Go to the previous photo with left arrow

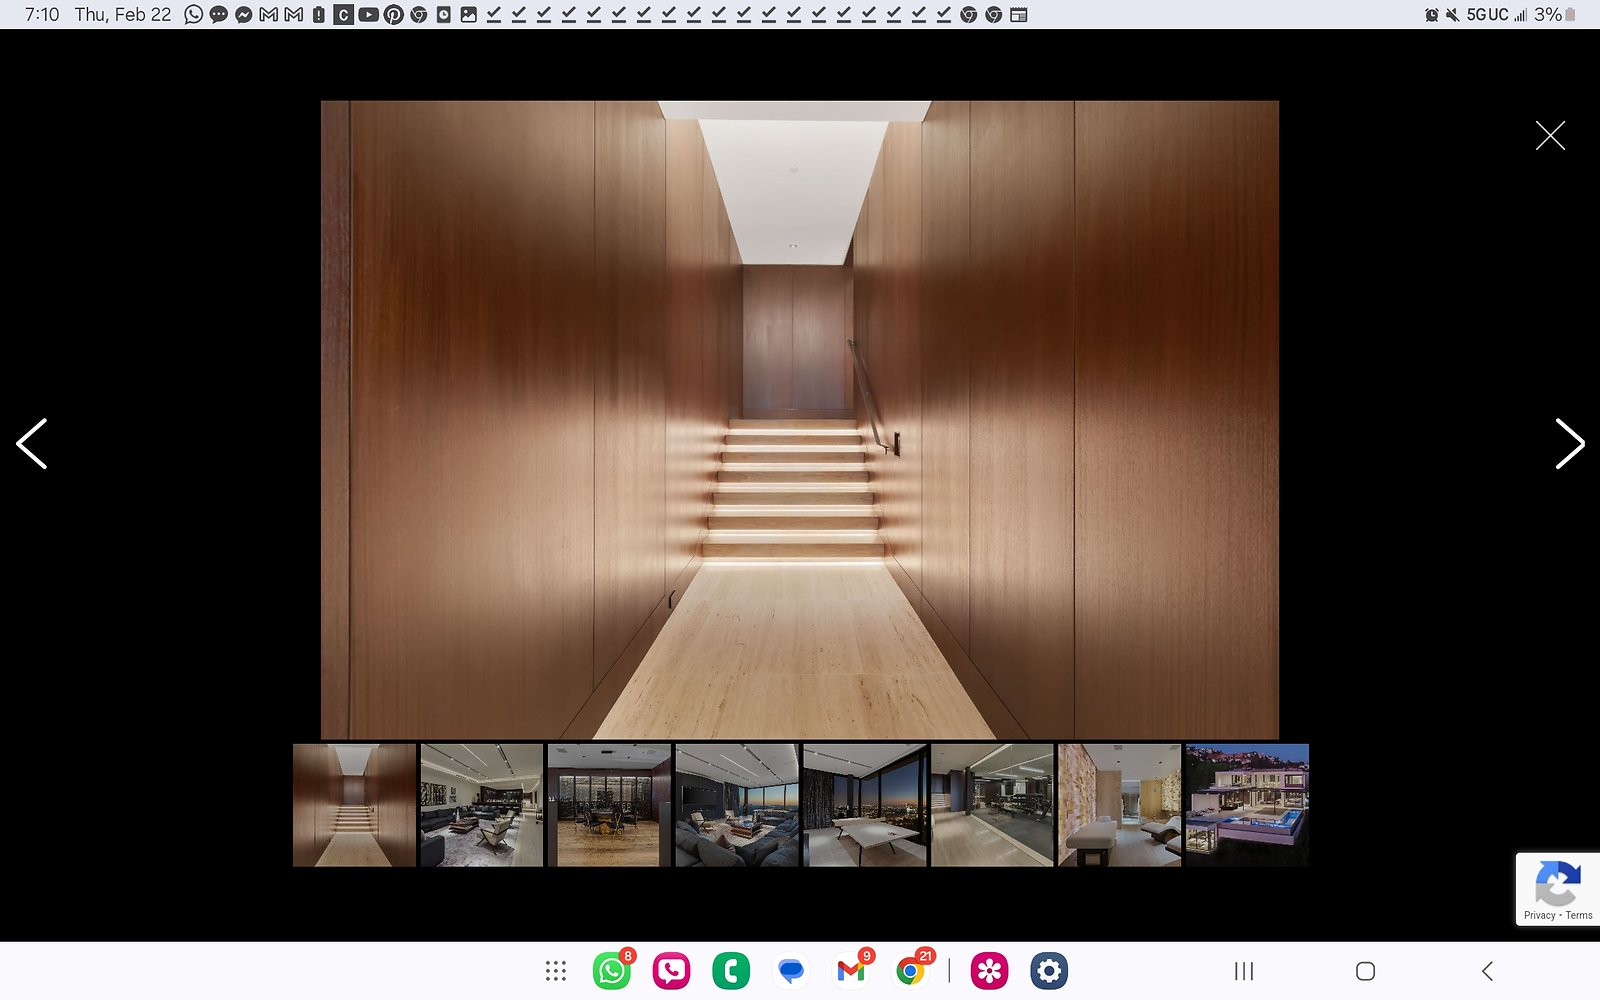point(32,444)
